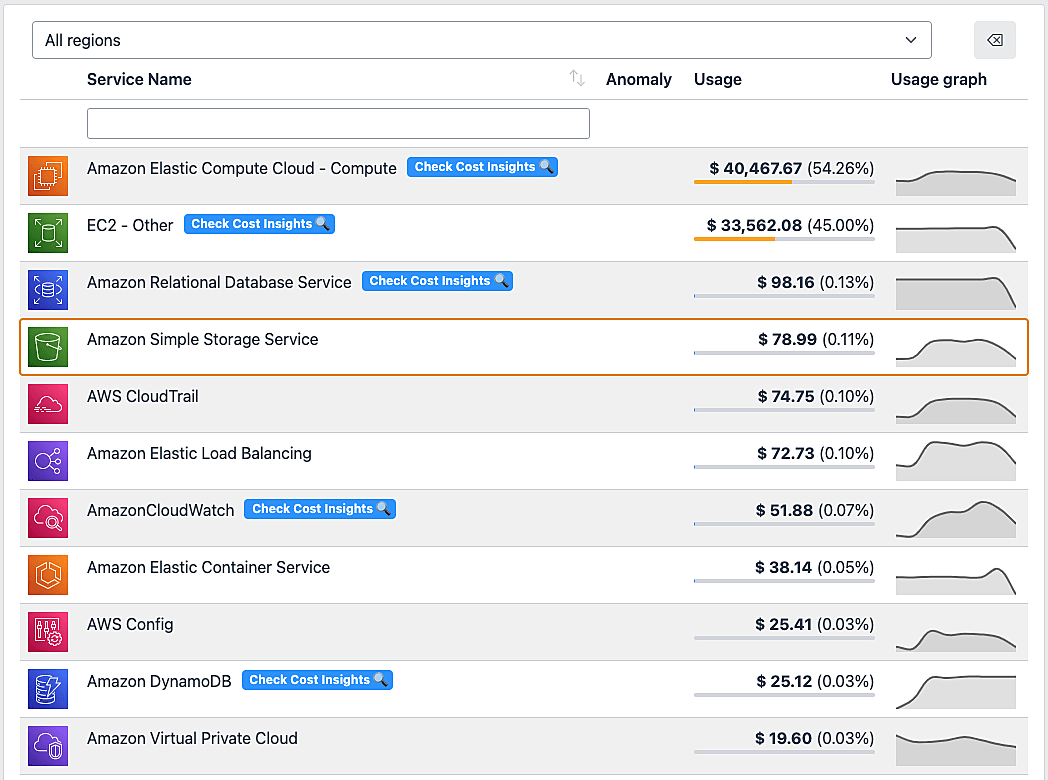Viewport: 1048px width, 780px height.
Task: Open the All regions dropdown
Action: (481, 40)
